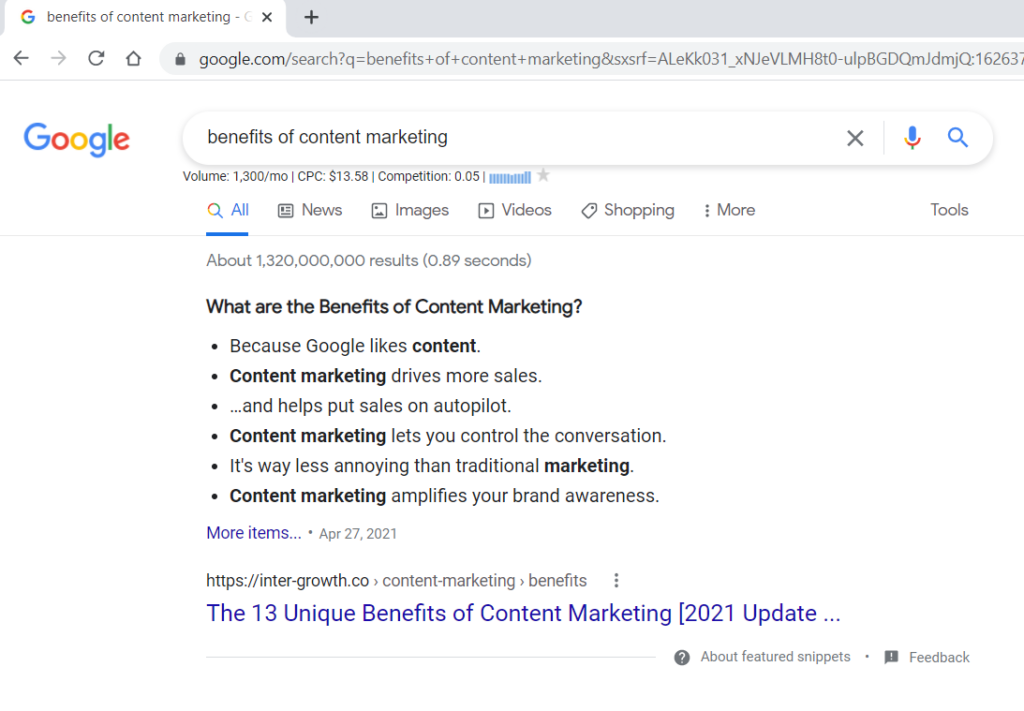
Task: Click 'lets you control the conversation' bullet
Action: [447, 436]
